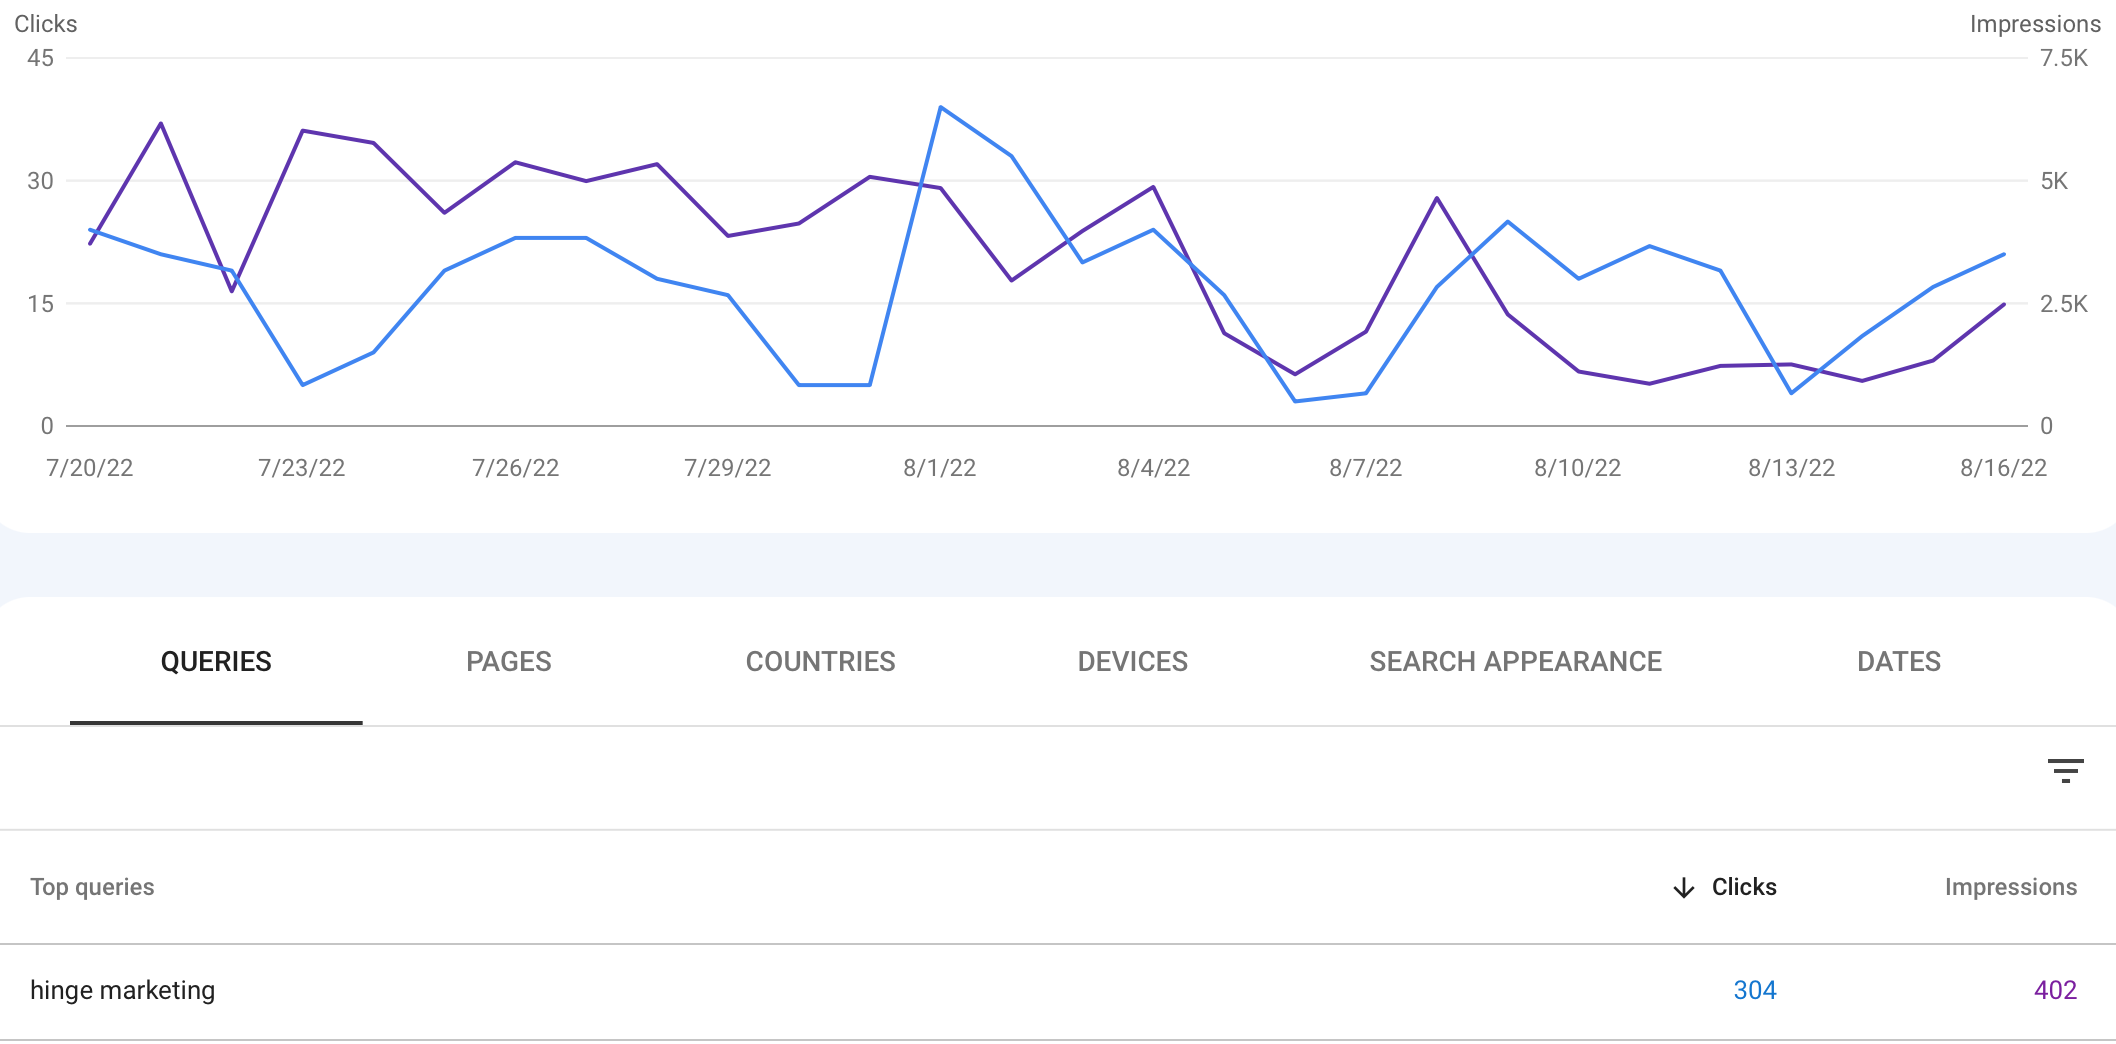
Task: Sort table by Clicks column header
Action: [1744, 887]
